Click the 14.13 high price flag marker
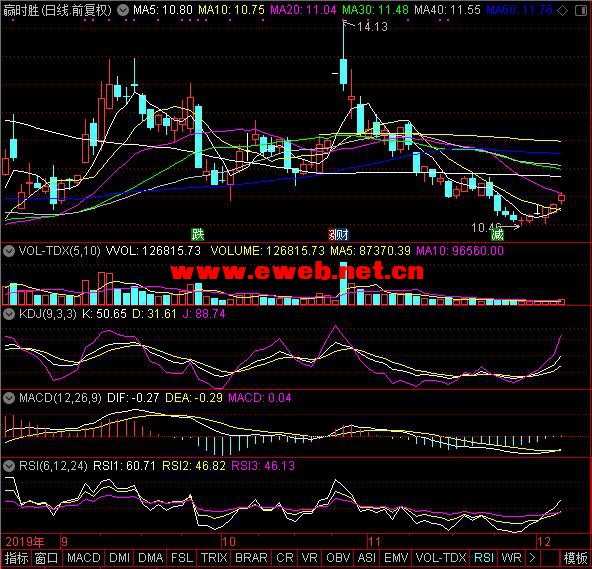 tap(365, 26)
